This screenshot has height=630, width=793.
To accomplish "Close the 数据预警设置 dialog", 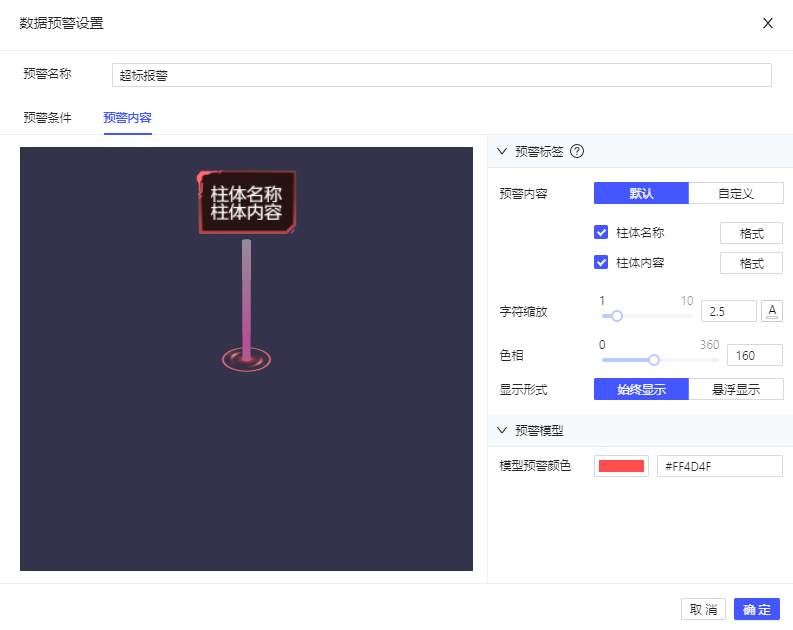I will [767, 23].
